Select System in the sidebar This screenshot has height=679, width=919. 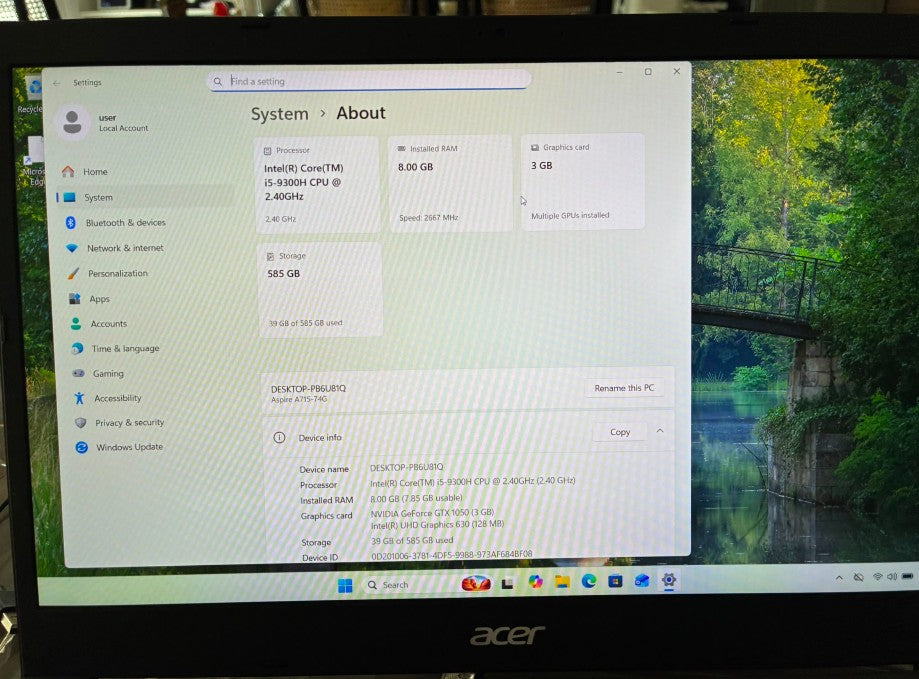click(147, 197)
